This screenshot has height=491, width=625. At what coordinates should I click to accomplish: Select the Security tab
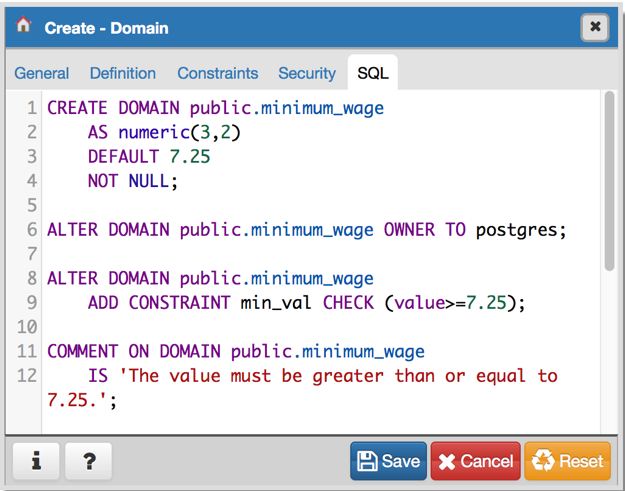pos(307,73)
